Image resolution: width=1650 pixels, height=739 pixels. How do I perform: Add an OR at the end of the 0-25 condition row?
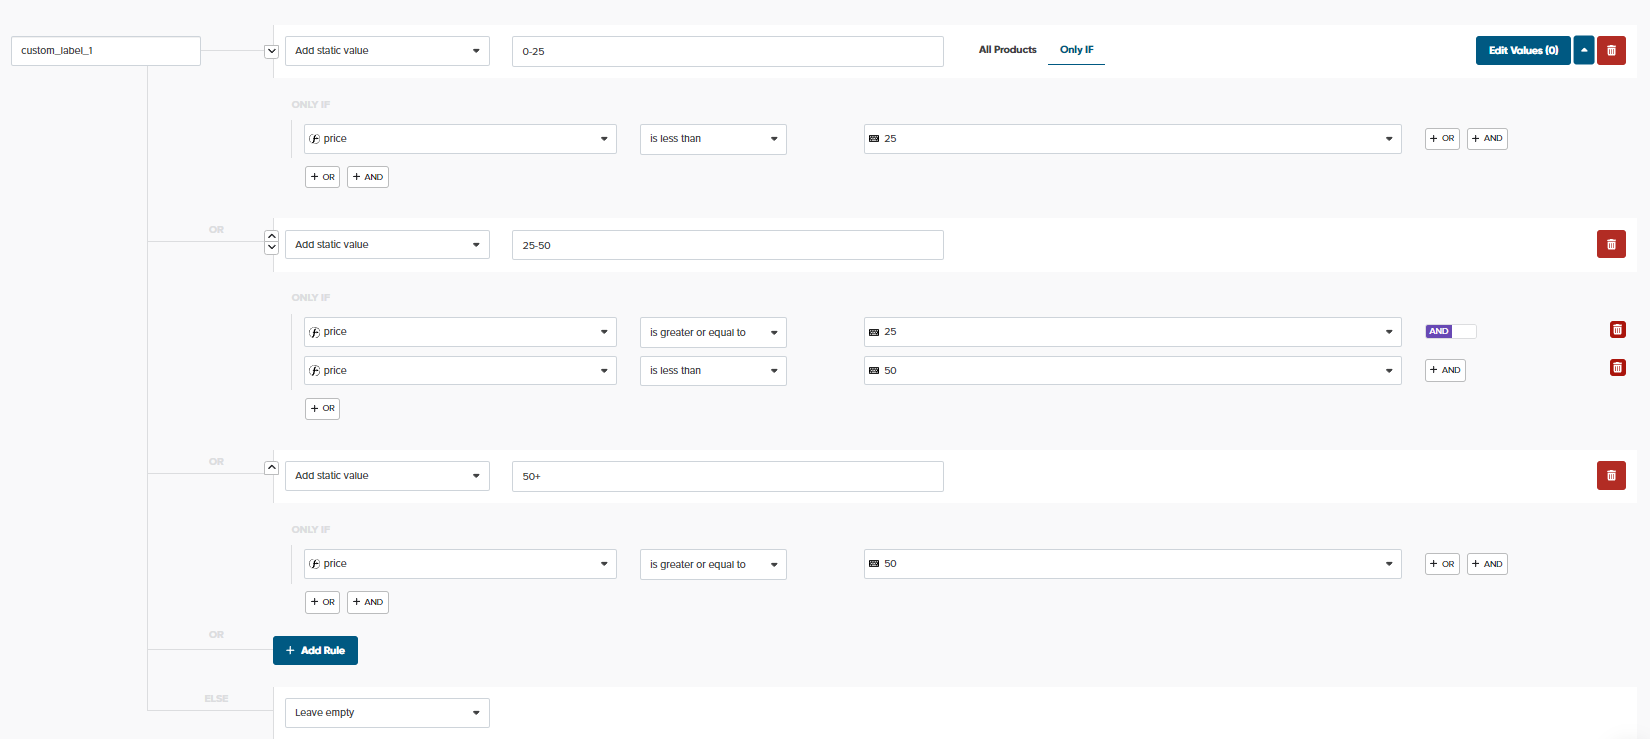pyautogui.click(x=1442, y=139)
